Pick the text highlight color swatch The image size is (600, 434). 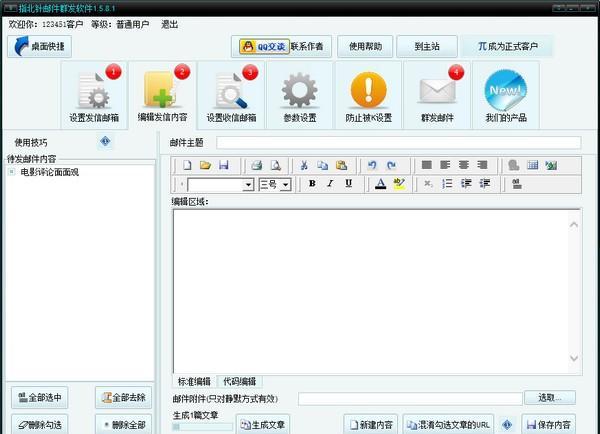click(399, 184)
